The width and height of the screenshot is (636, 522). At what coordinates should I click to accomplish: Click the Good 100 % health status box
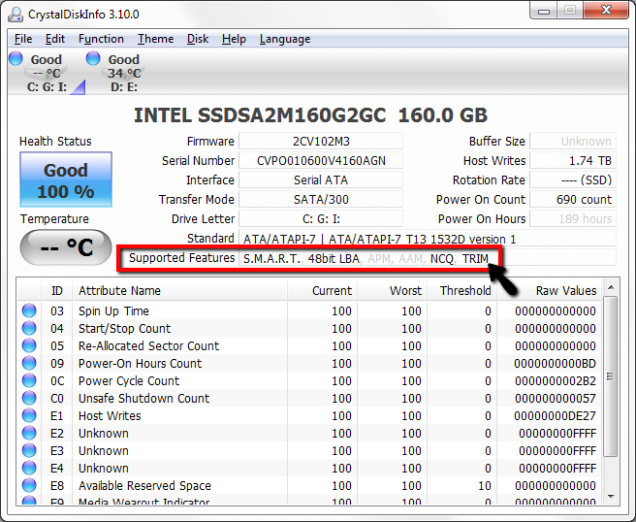66,180
